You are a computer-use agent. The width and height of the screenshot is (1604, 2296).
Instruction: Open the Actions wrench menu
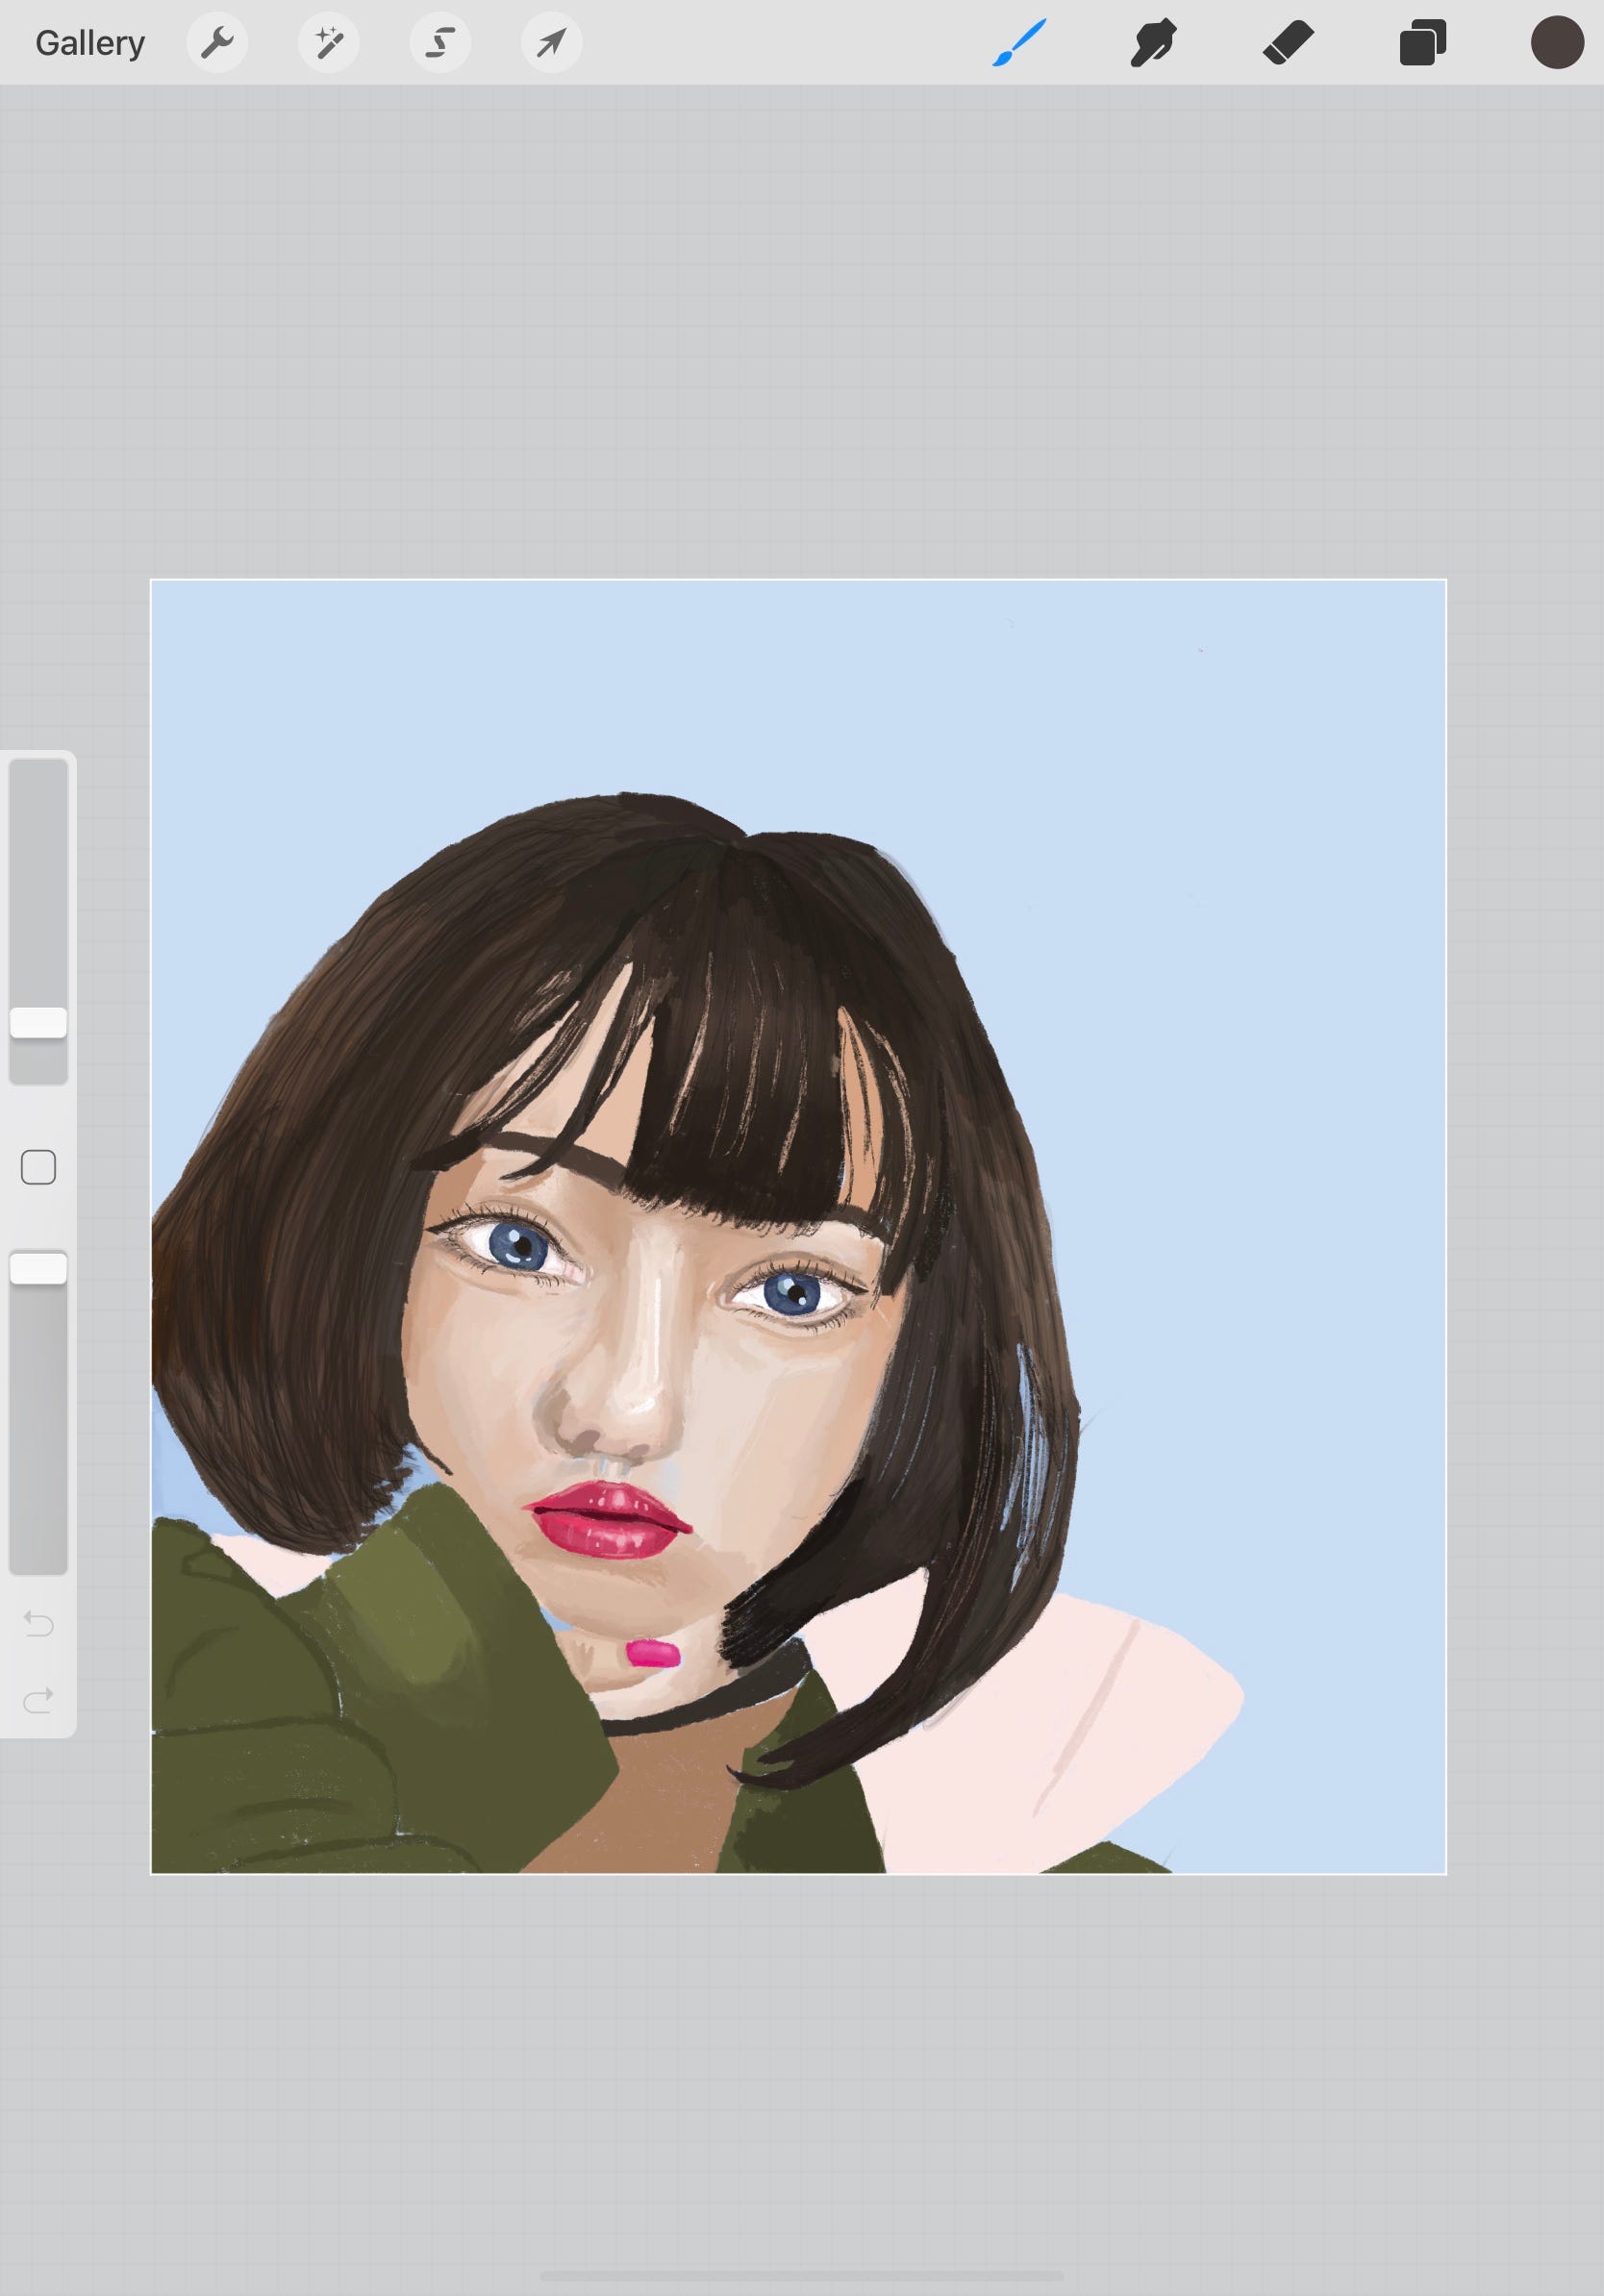click(217, 43)
